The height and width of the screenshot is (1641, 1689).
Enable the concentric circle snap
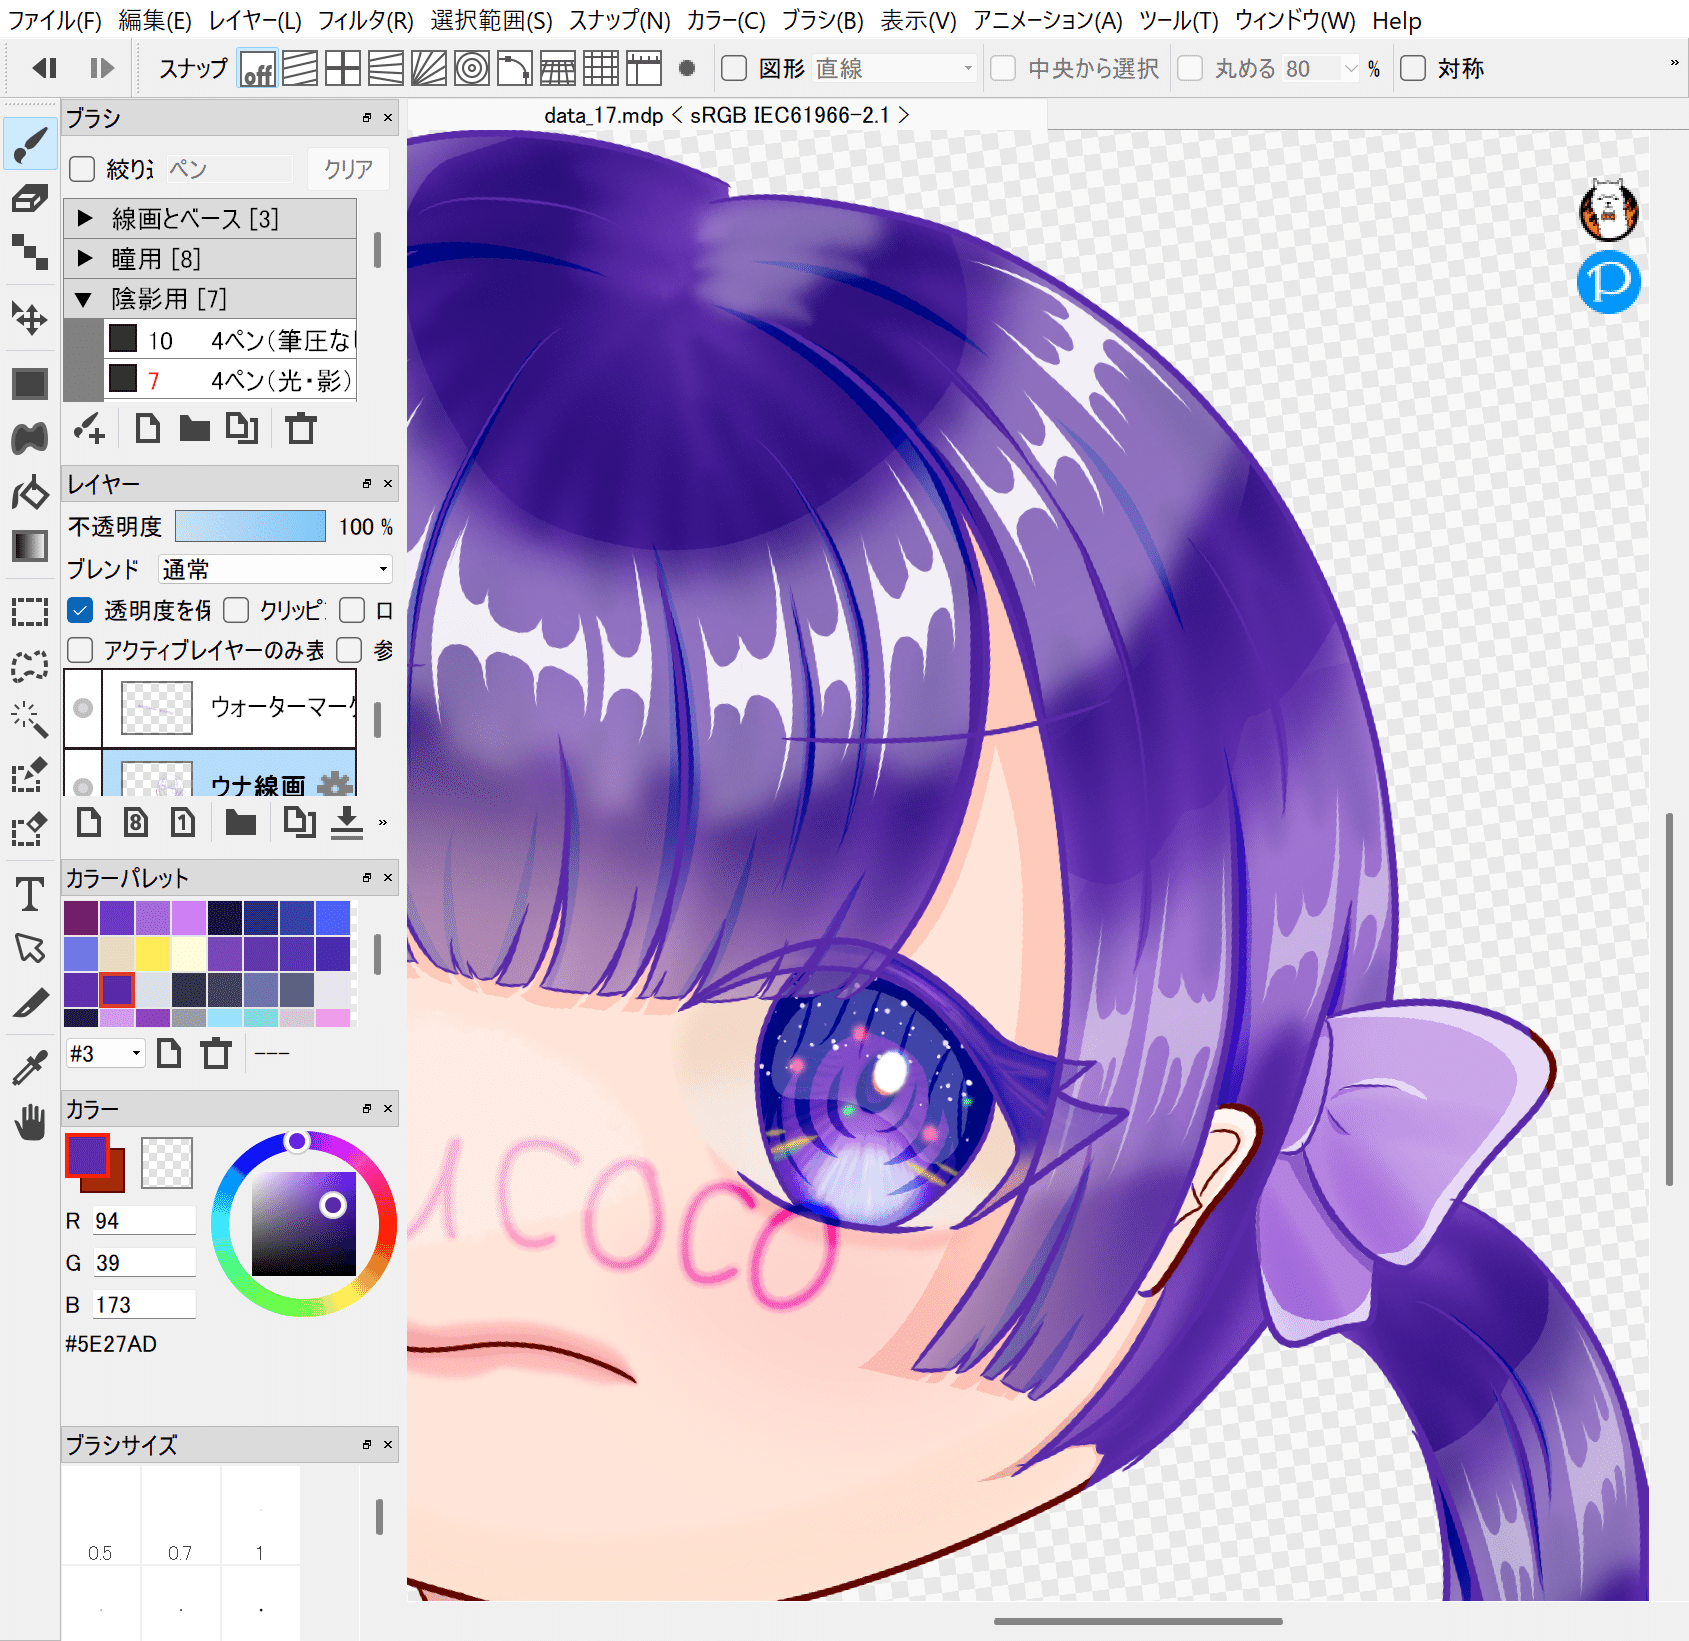[x=472, y=68]
